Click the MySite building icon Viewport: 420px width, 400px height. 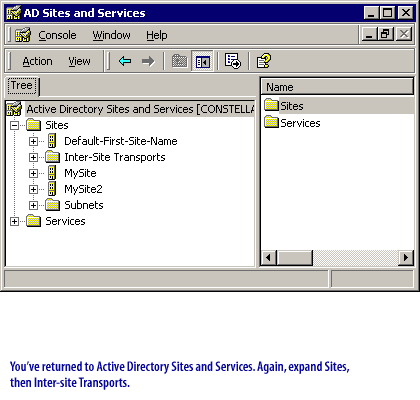point(52,173)
